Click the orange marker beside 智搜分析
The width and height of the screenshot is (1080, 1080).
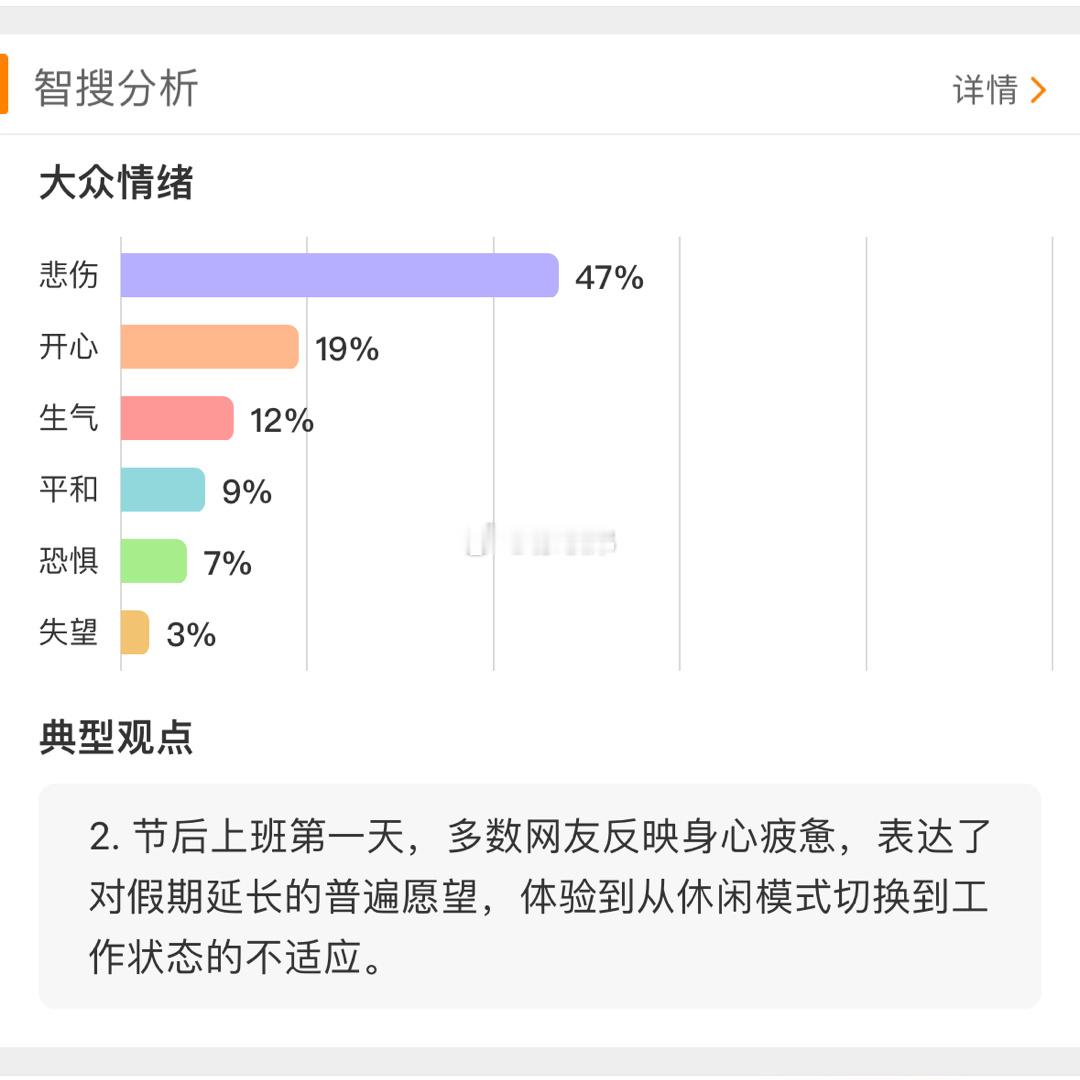3,84
